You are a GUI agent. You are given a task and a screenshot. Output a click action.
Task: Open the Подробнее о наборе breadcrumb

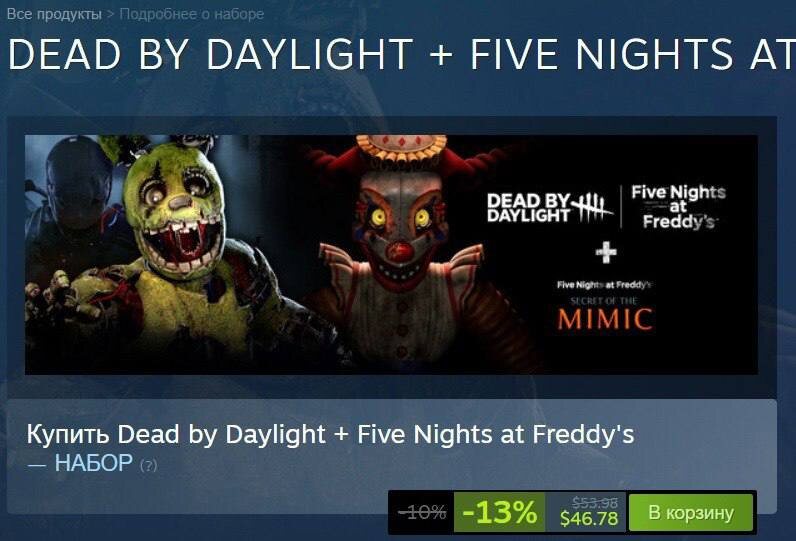tap(192, 14)
